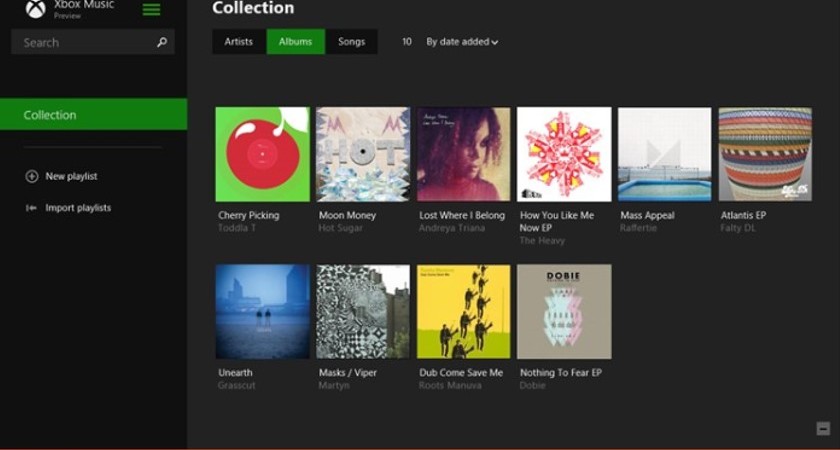This screenshot has height=450, width=840.
Task: Switch to the Songs tab
Action: click(x=351, y=42)
